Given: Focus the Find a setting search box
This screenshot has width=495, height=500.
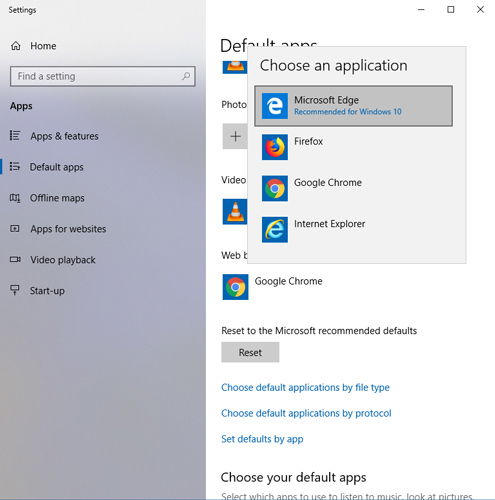Looking at the screenshot, I should pyautogui.click(x=103, y=76).
